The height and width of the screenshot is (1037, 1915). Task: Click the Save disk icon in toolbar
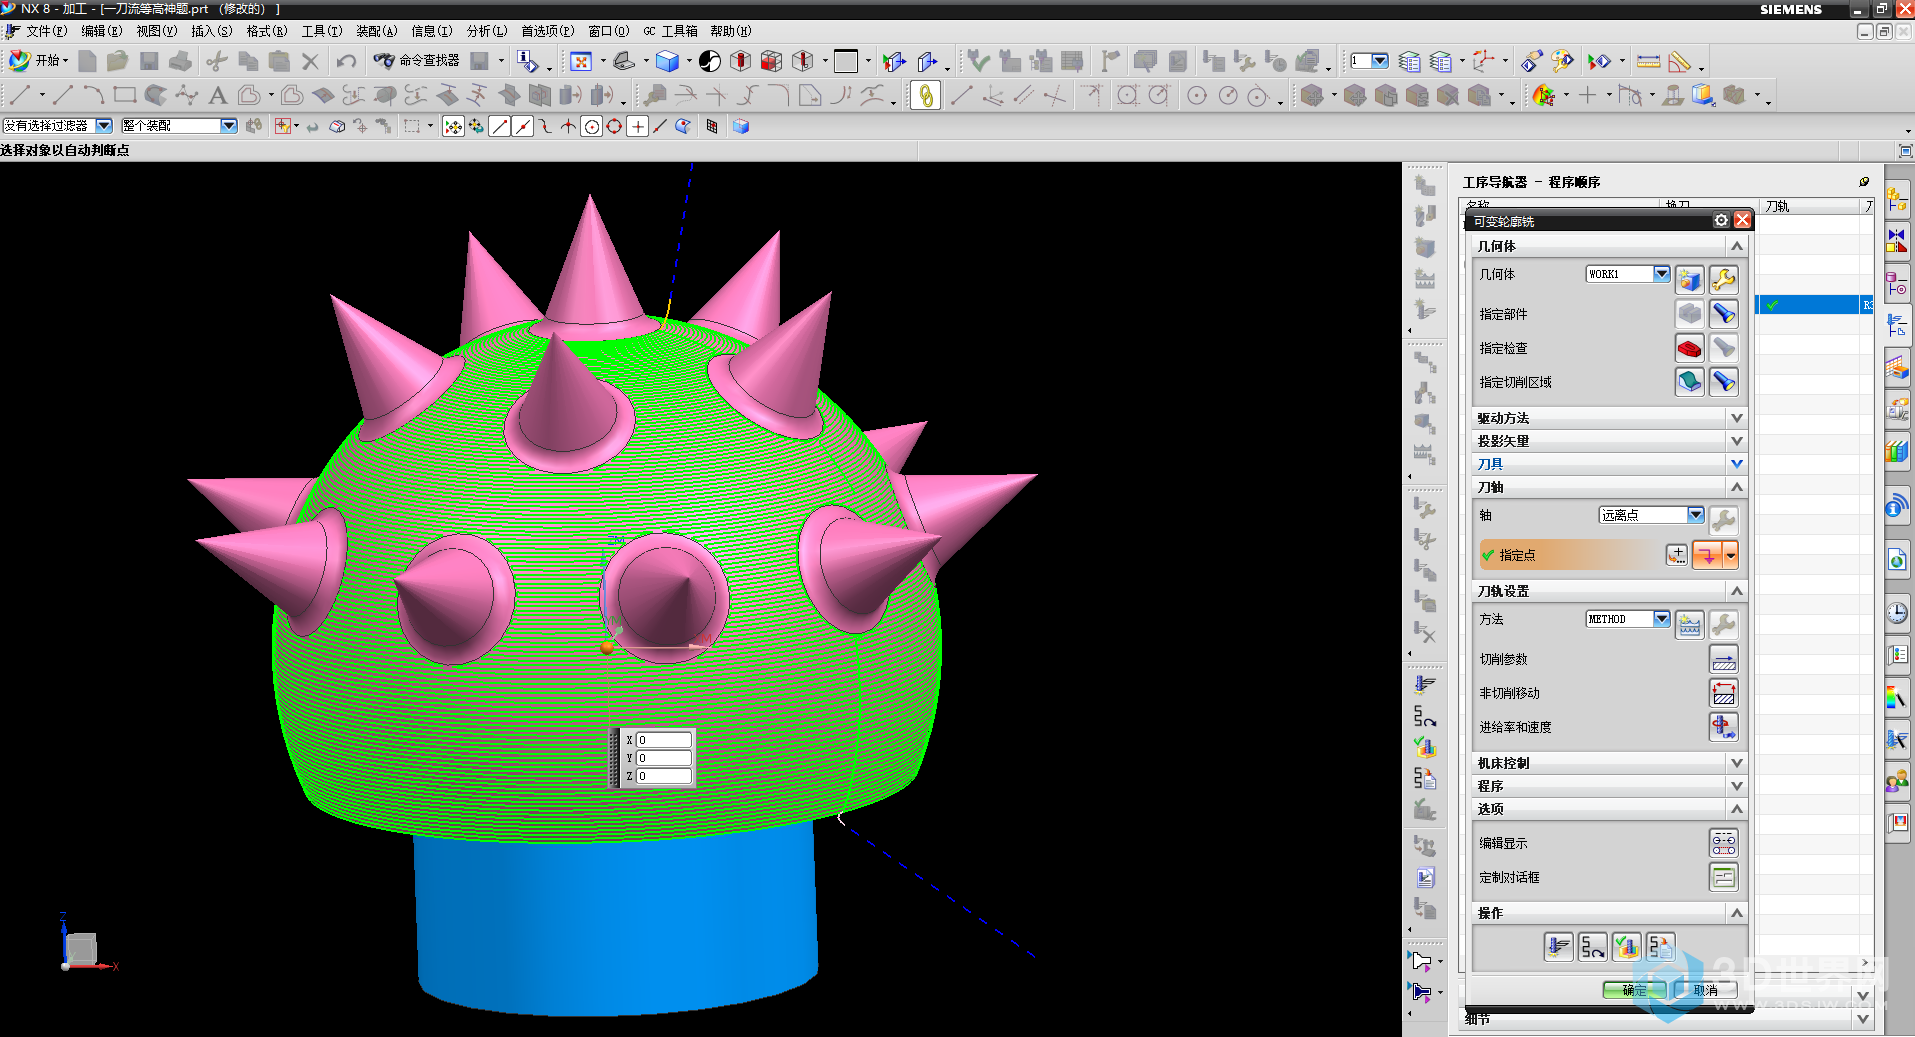pos(149,61)
